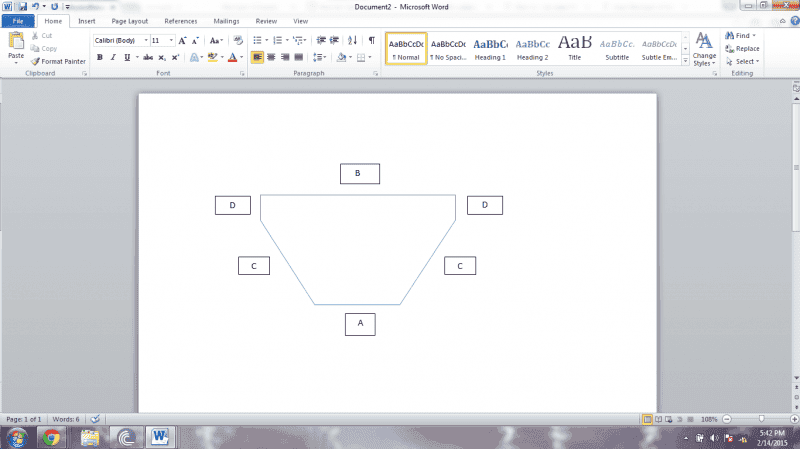Open File Explorer from the taskbar

click(90, 437)
